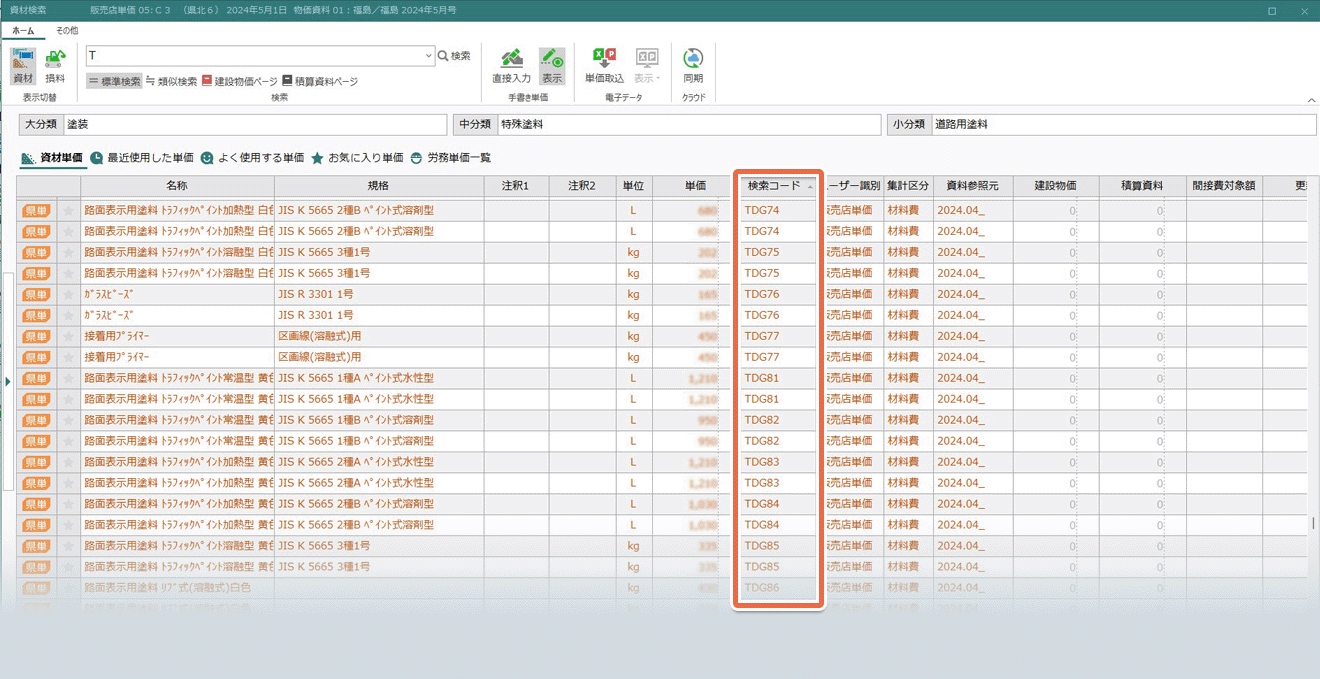
Task: Toggle 表示 of handwritten unit prices
Action: click(552, 67)
